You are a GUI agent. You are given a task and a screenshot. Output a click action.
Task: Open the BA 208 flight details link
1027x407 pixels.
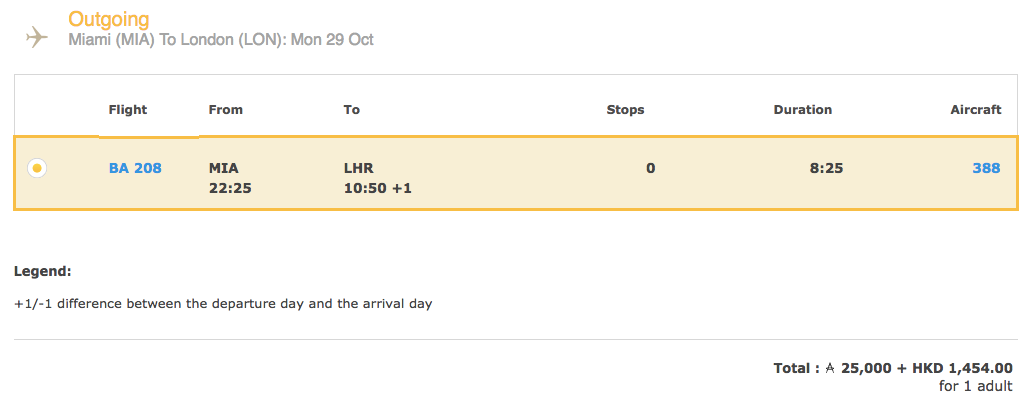point(135,168)
